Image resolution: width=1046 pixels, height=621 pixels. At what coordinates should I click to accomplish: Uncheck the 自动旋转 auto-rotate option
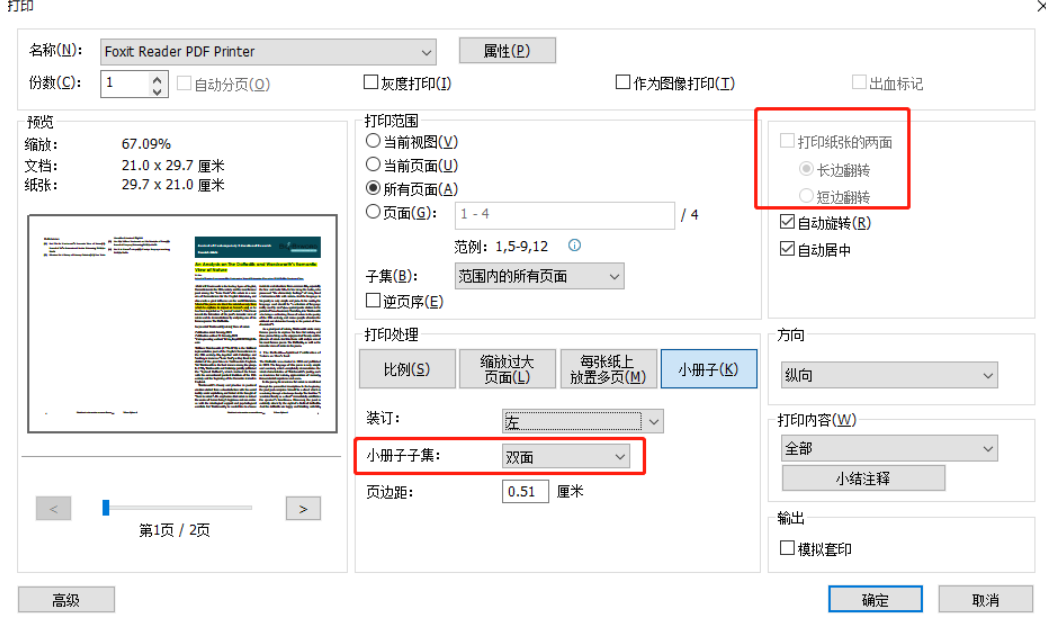click(787, 221)
